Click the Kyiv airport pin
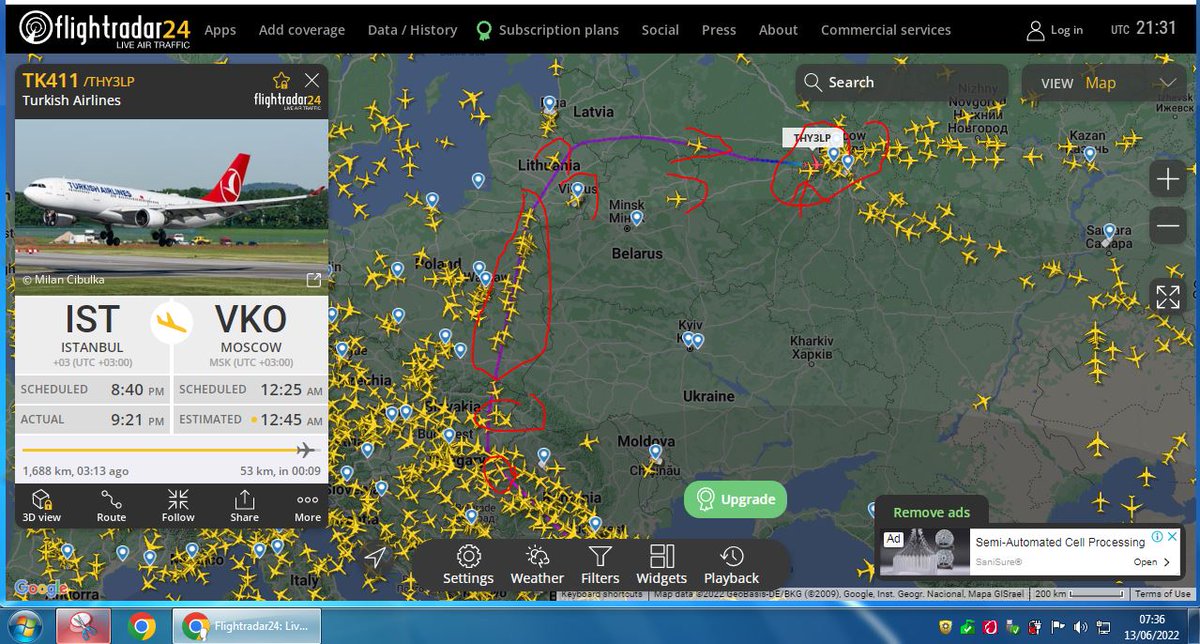1200x644 pixels. point(692,338)
